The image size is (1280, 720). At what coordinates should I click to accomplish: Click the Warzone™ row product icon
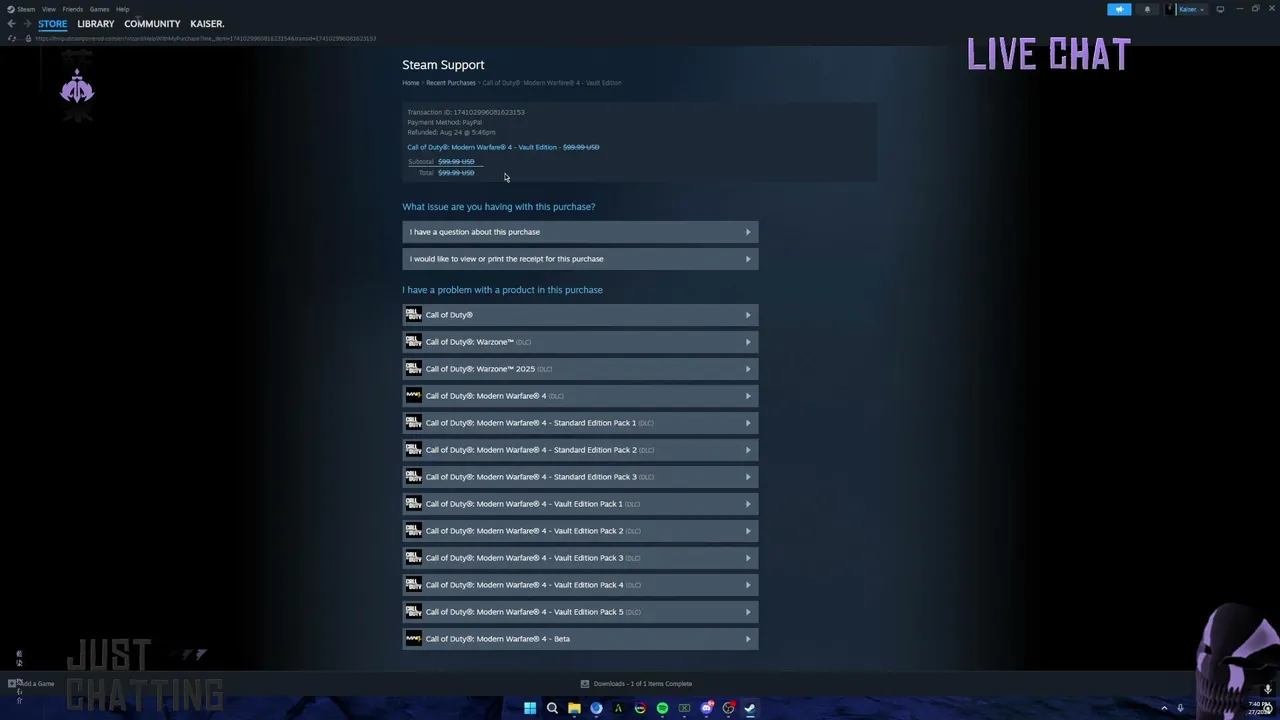(413, 342)
